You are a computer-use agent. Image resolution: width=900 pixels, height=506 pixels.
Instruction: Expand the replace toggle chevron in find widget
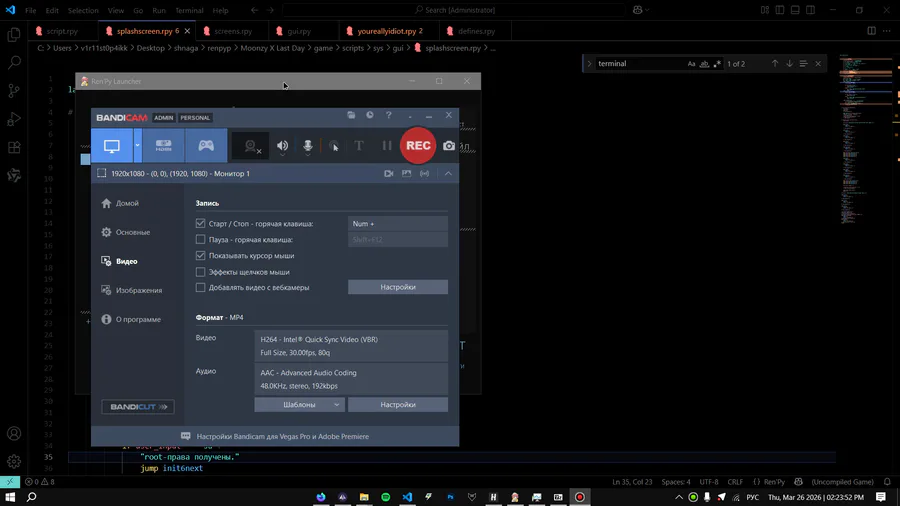tap(589, 64)
